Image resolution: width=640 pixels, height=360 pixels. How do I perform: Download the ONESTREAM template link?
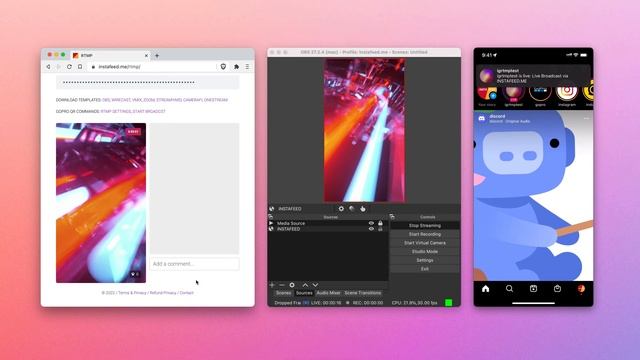point(216,100)
